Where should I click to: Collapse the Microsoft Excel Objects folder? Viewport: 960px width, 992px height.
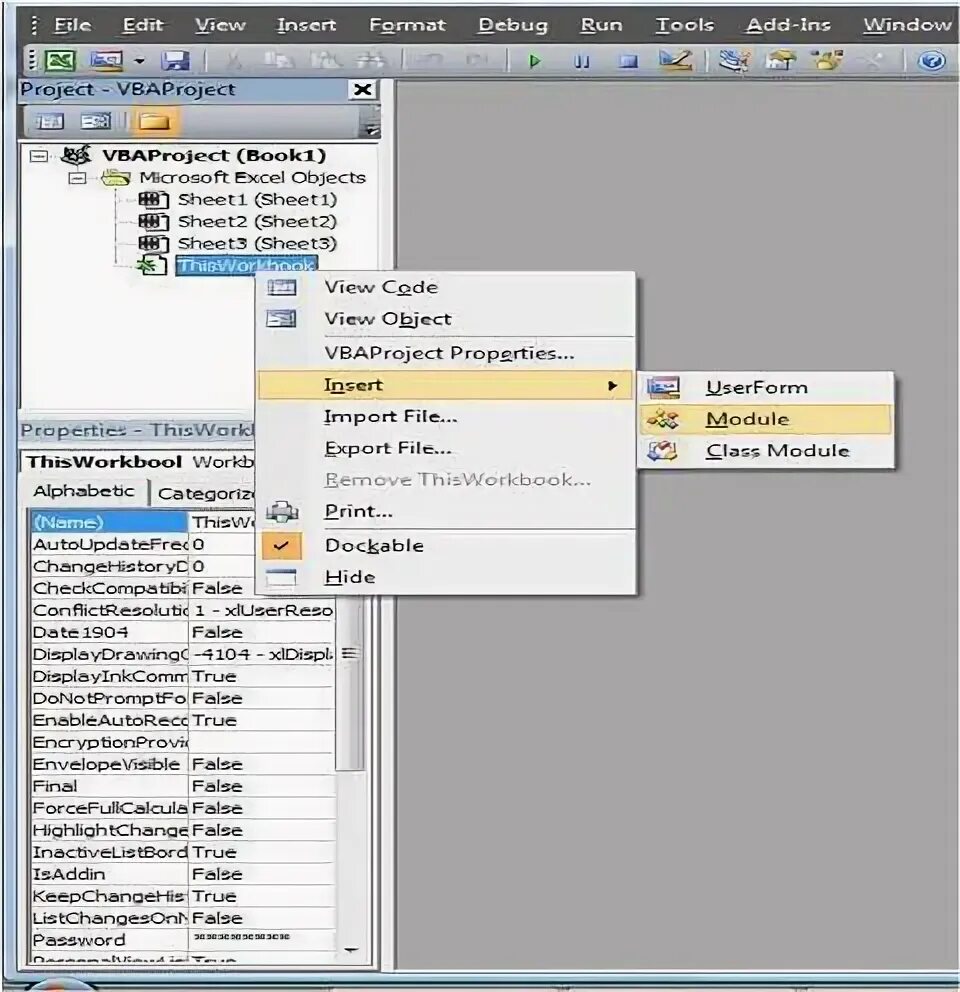pyautogui.click(x=77, y=178)
